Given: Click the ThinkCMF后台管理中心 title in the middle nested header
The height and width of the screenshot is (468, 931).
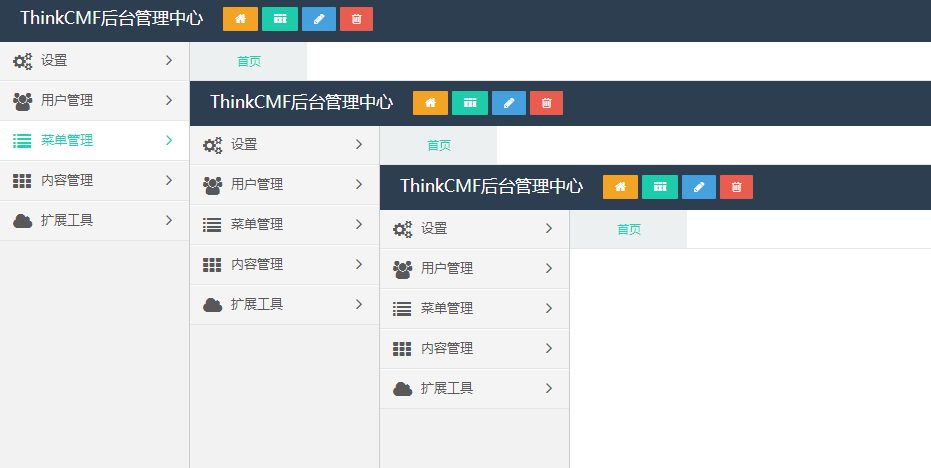Looking at the screenshot, I should point(302,102).
